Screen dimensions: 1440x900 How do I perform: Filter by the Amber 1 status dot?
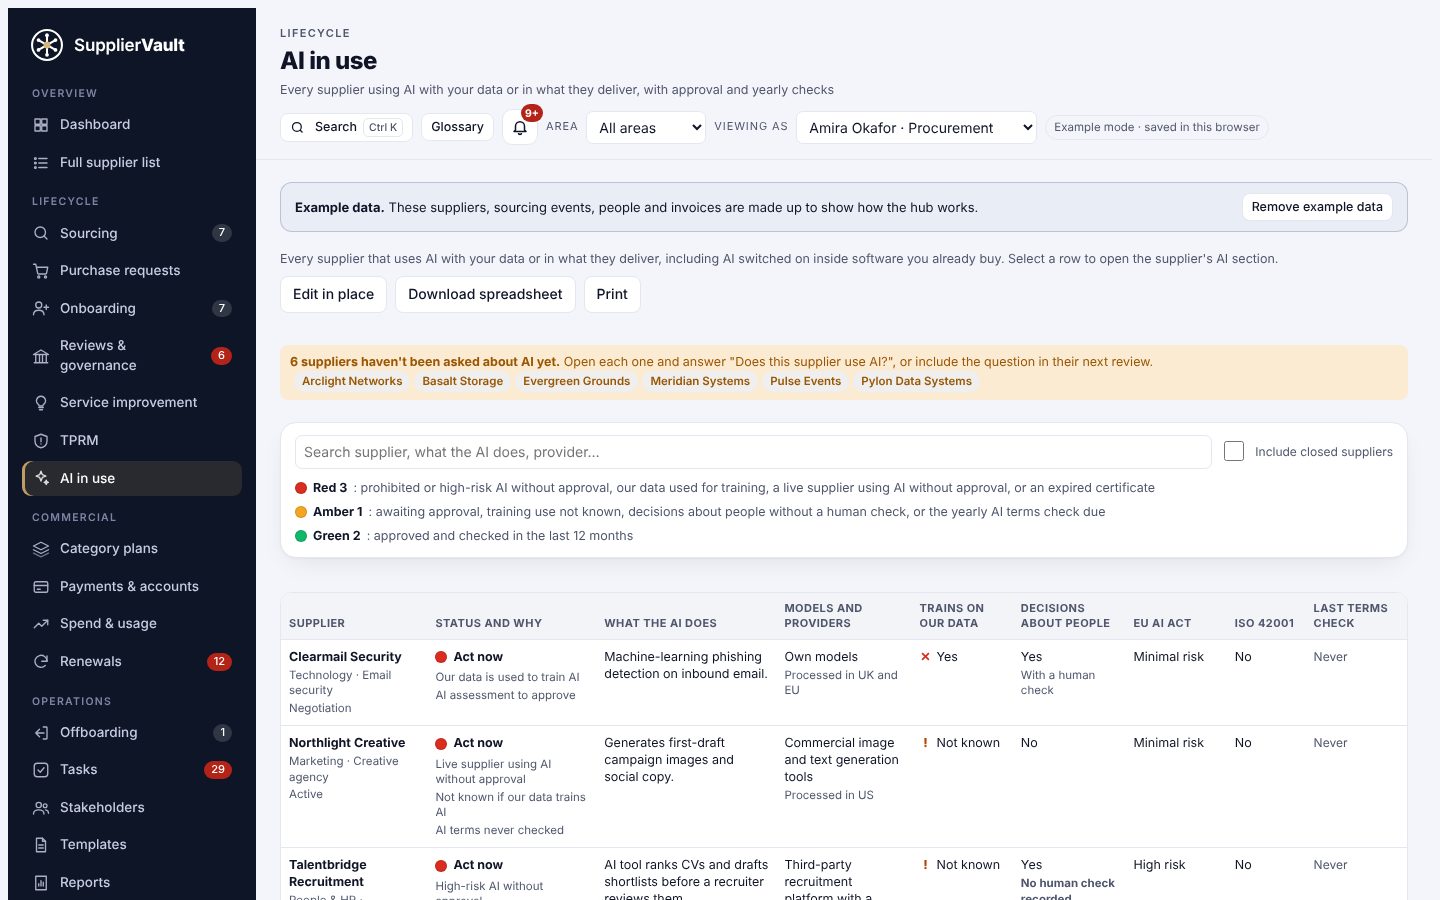click(x=301, y=512)
